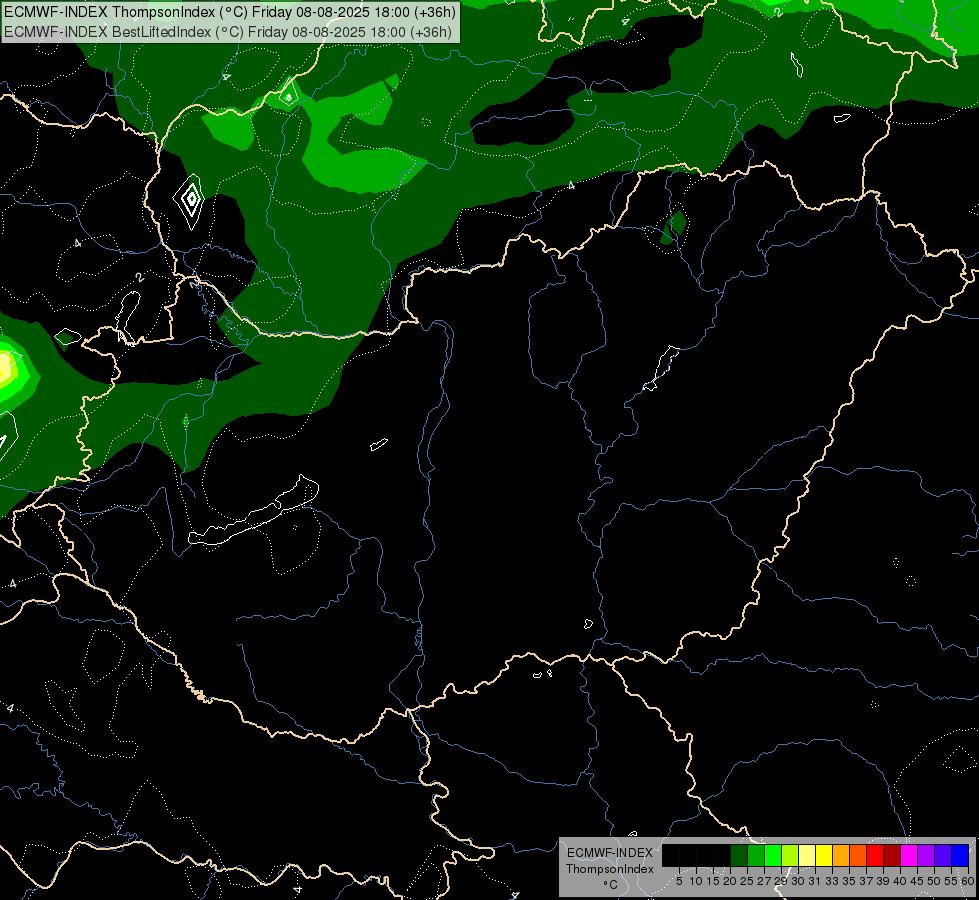Click legend tick label '15'

pyautogui.click(x=713, y=881)
